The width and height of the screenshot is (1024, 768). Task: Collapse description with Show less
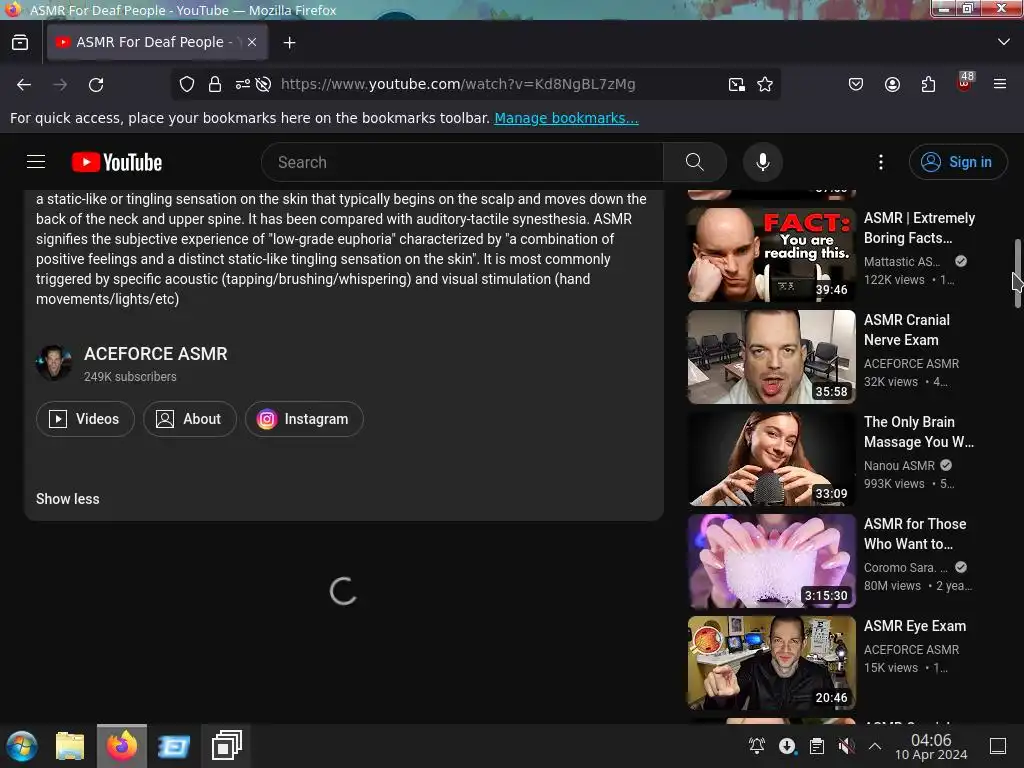click(68, 499)
